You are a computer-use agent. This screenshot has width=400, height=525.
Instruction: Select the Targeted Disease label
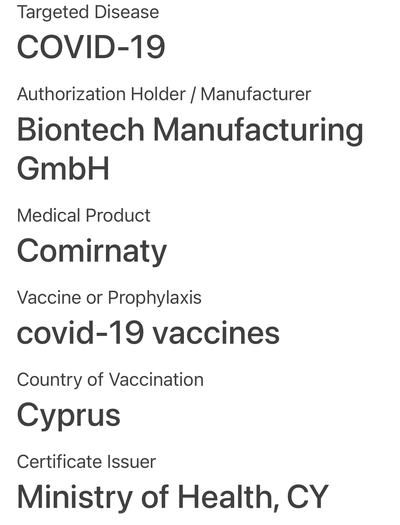(88, 13)
